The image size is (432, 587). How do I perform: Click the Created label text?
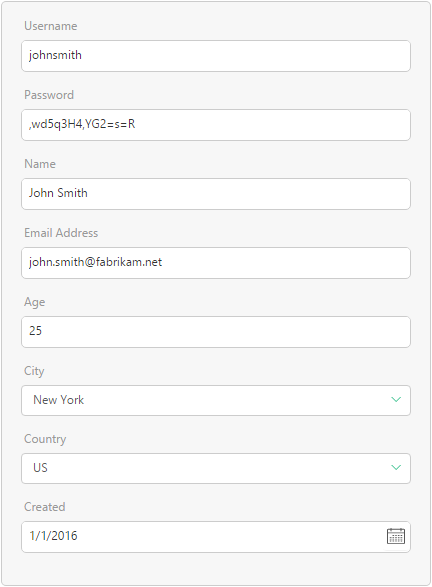pos(45,507)
